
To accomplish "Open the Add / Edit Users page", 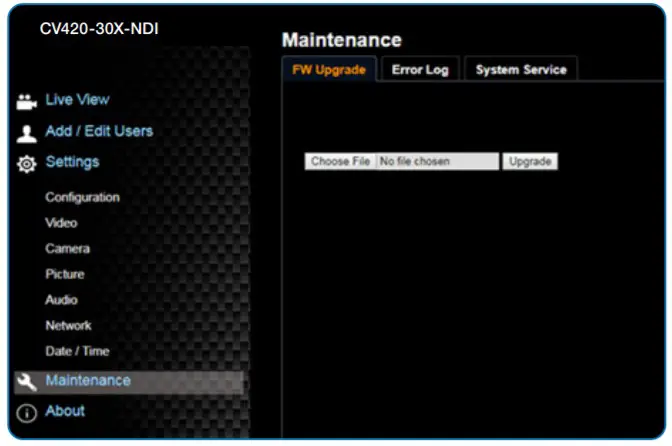I will coord(99,131).
